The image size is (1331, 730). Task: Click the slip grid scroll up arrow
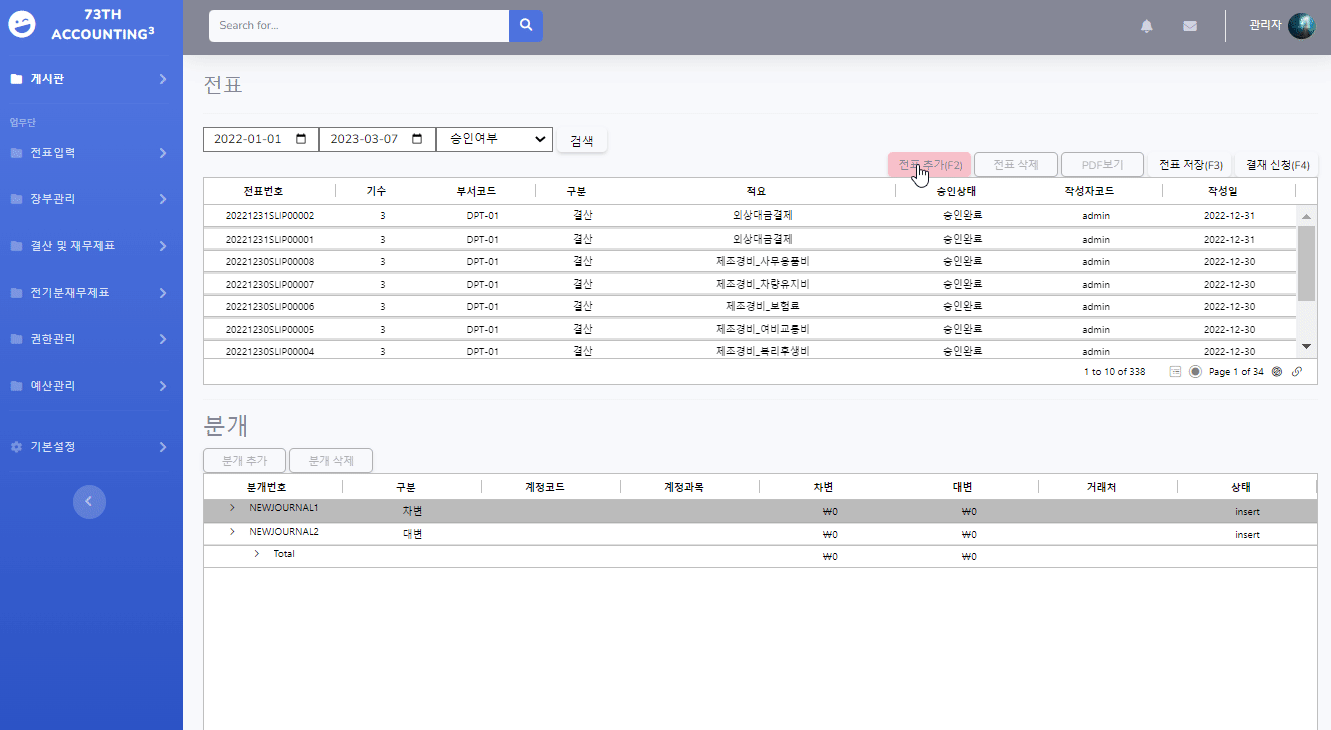(1306, 215)
